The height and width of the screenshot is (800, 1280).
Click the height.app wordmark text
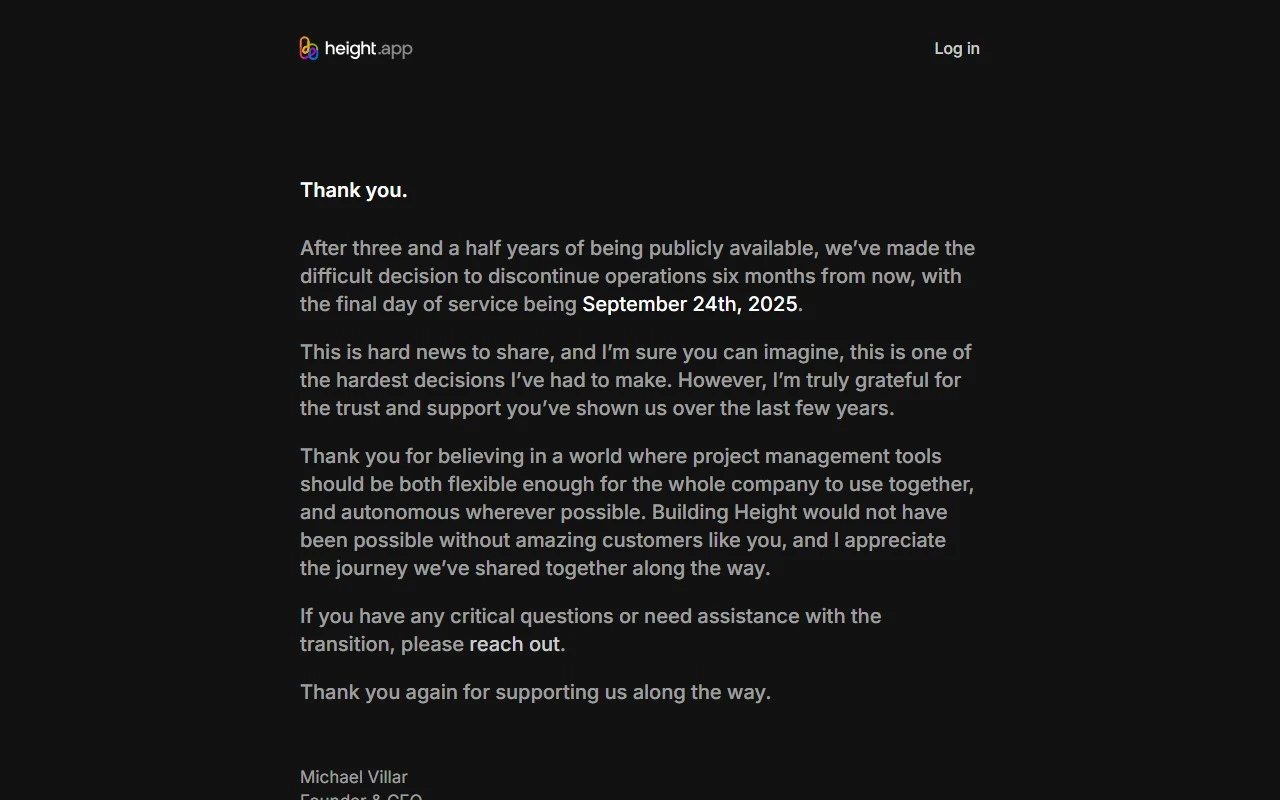(368, 49)
